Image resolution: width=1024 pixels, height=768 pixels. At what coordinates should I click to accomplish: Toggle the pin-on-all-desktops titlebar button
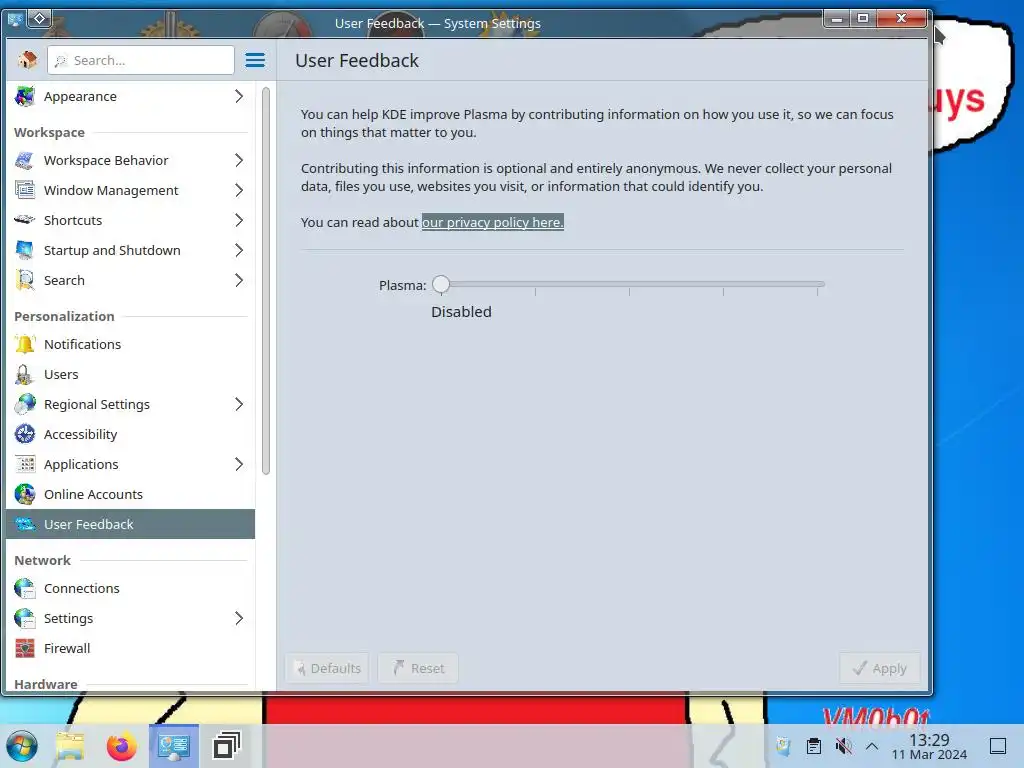(x=39, y=19)
